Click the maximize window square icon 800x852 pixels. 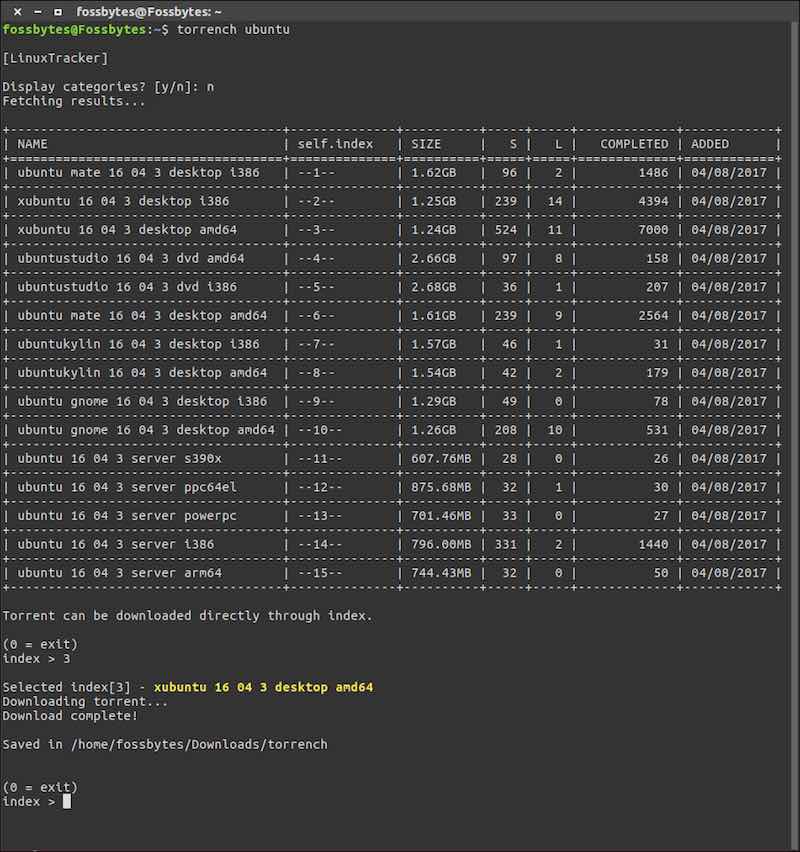click(58, 11)
